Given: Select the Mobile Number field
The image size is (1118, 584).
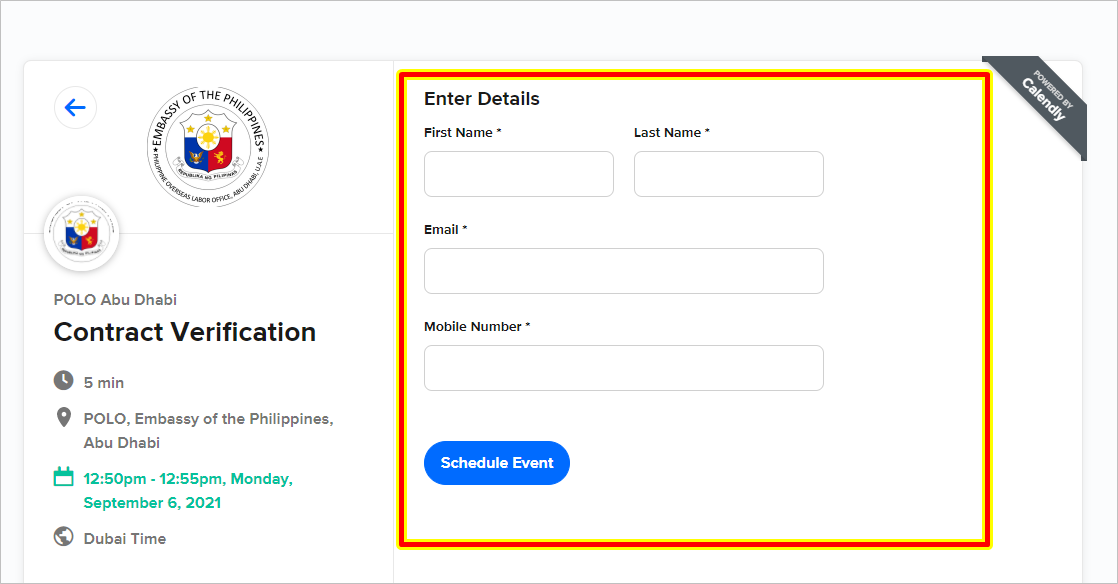Looking at the screenshot, I should 624,368.
